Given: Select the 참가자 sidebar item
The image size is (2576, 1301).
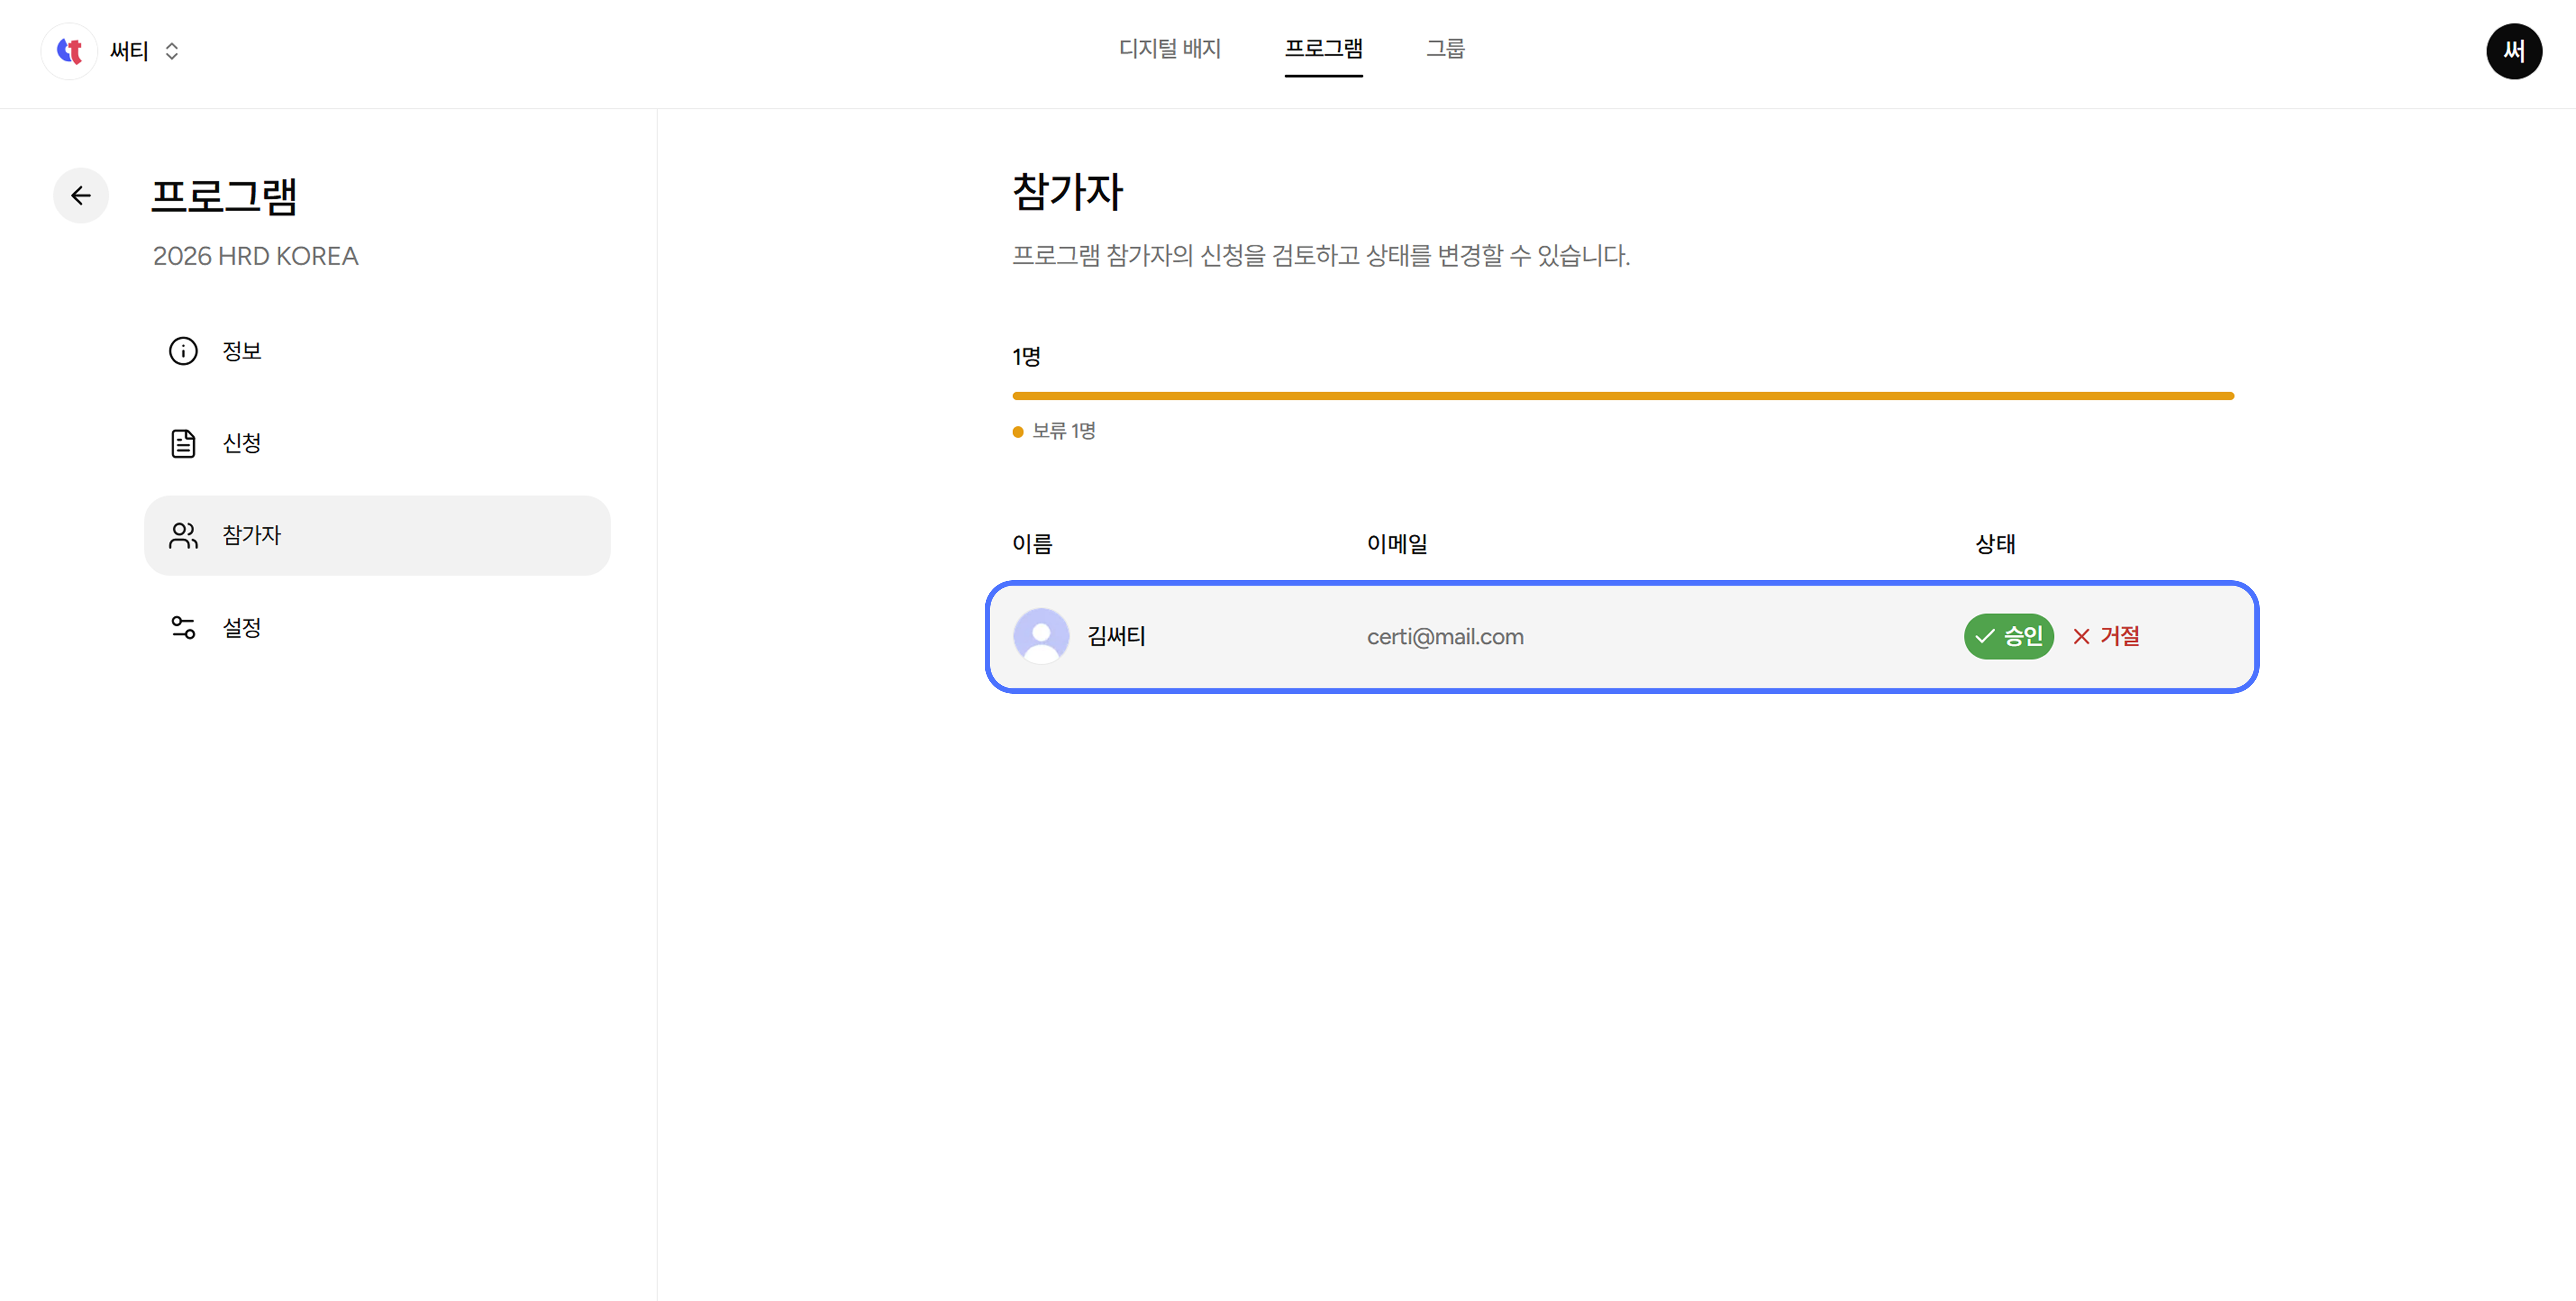Looking at the screenshot, I should [377, 536].
